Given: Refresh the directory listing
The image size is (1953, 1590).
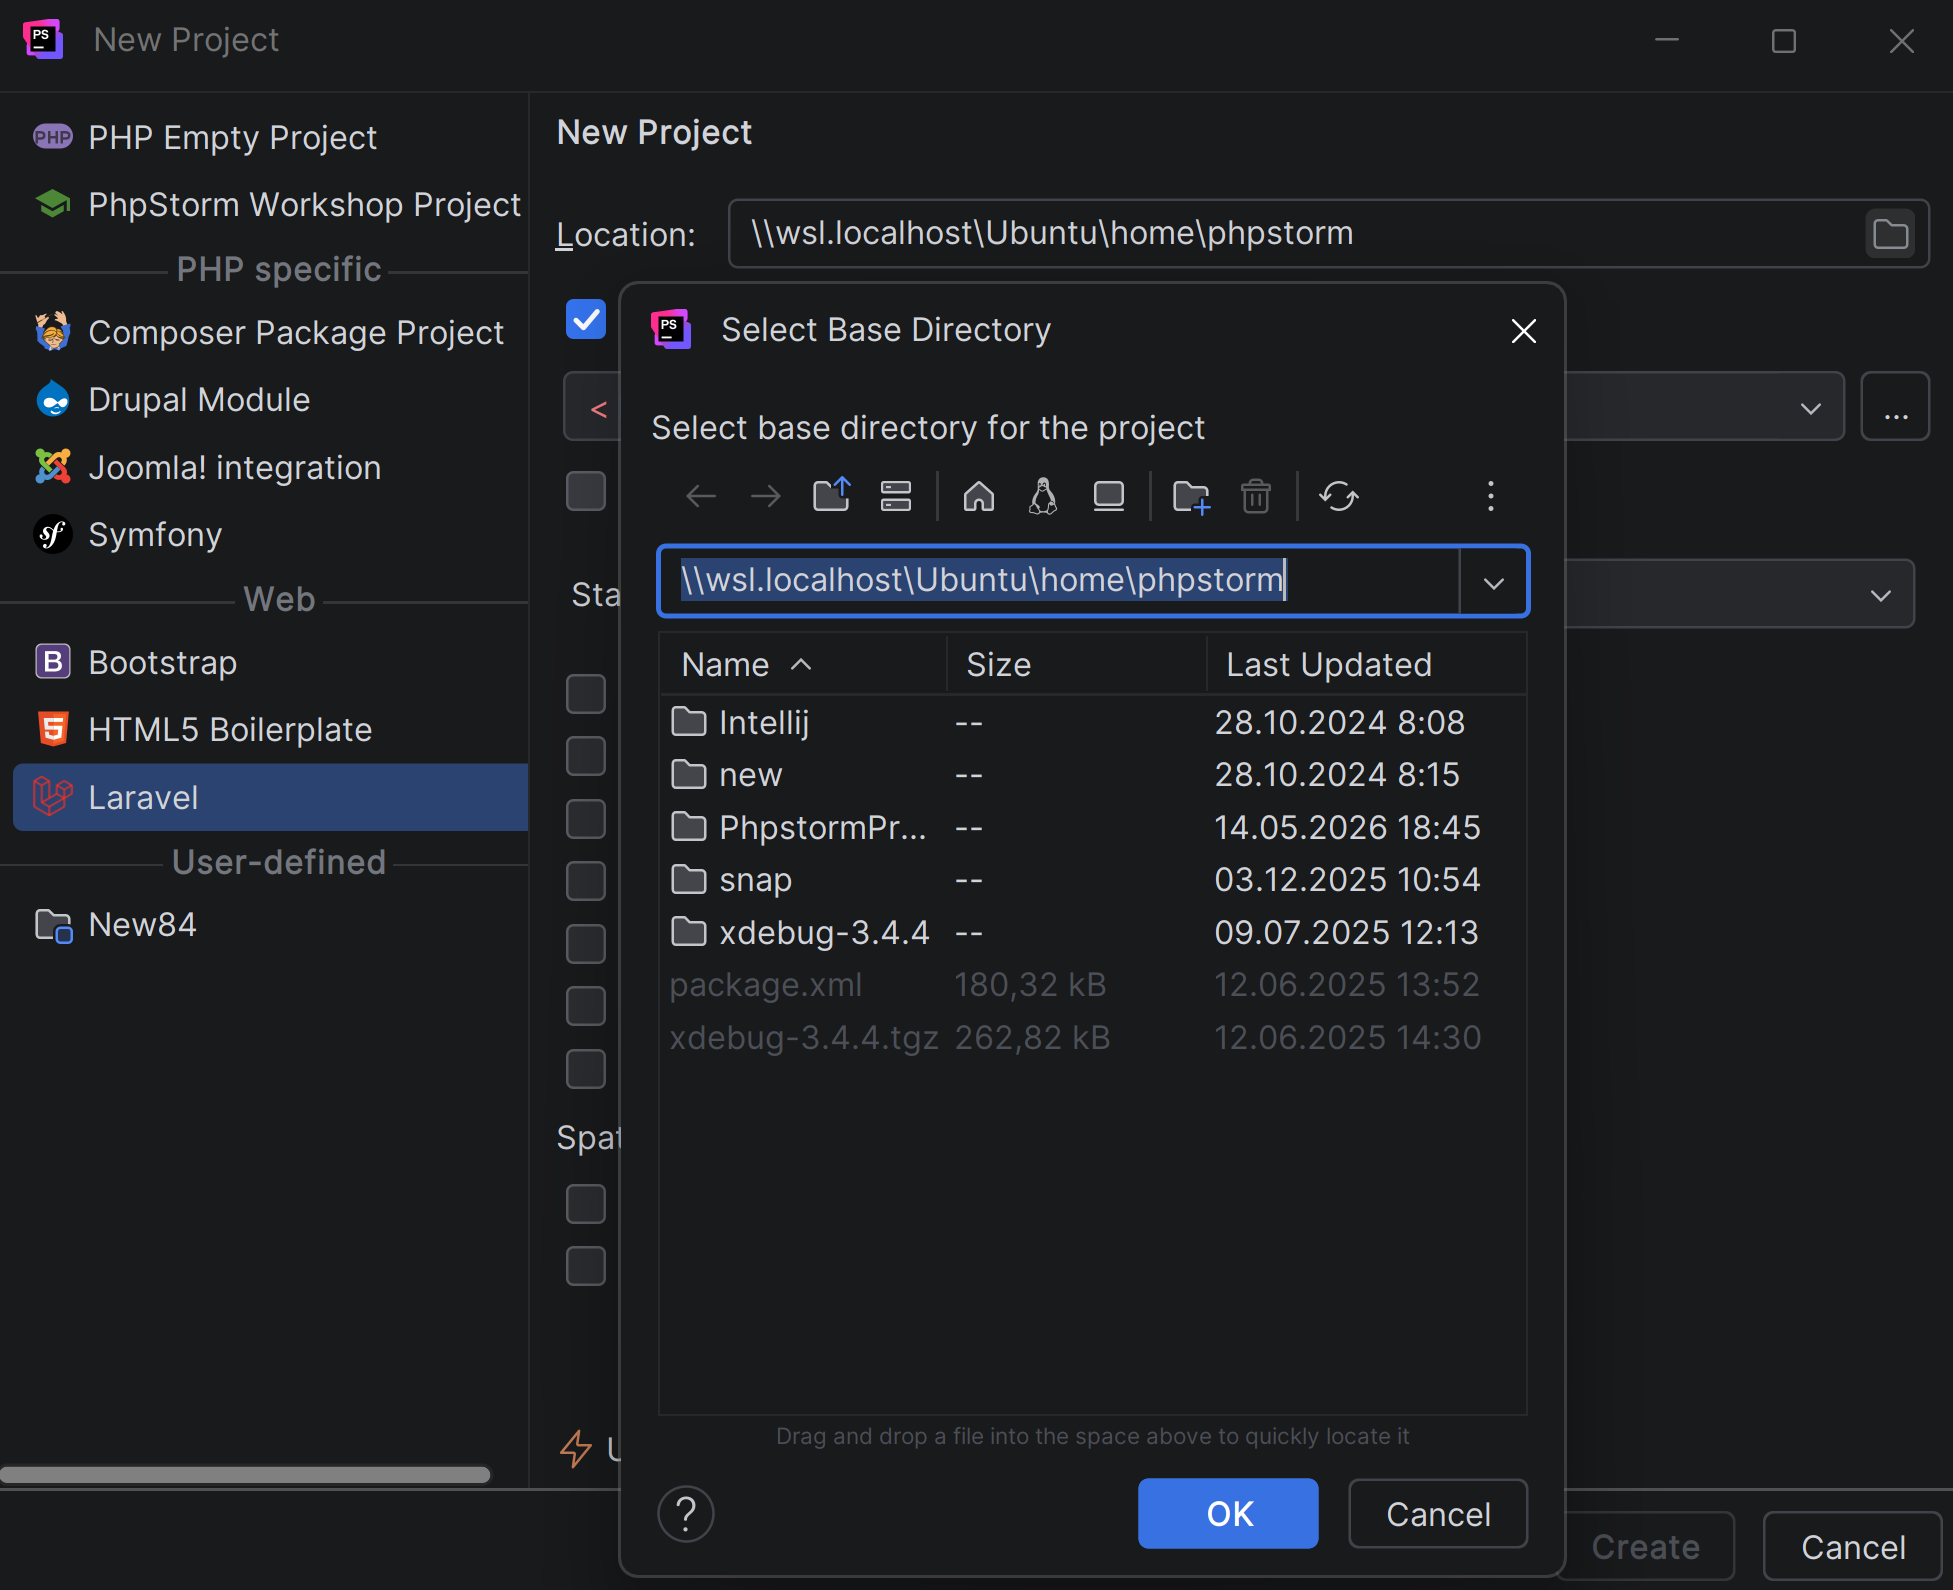Looking at the screenshot, I should click(x=1338, y=496).
